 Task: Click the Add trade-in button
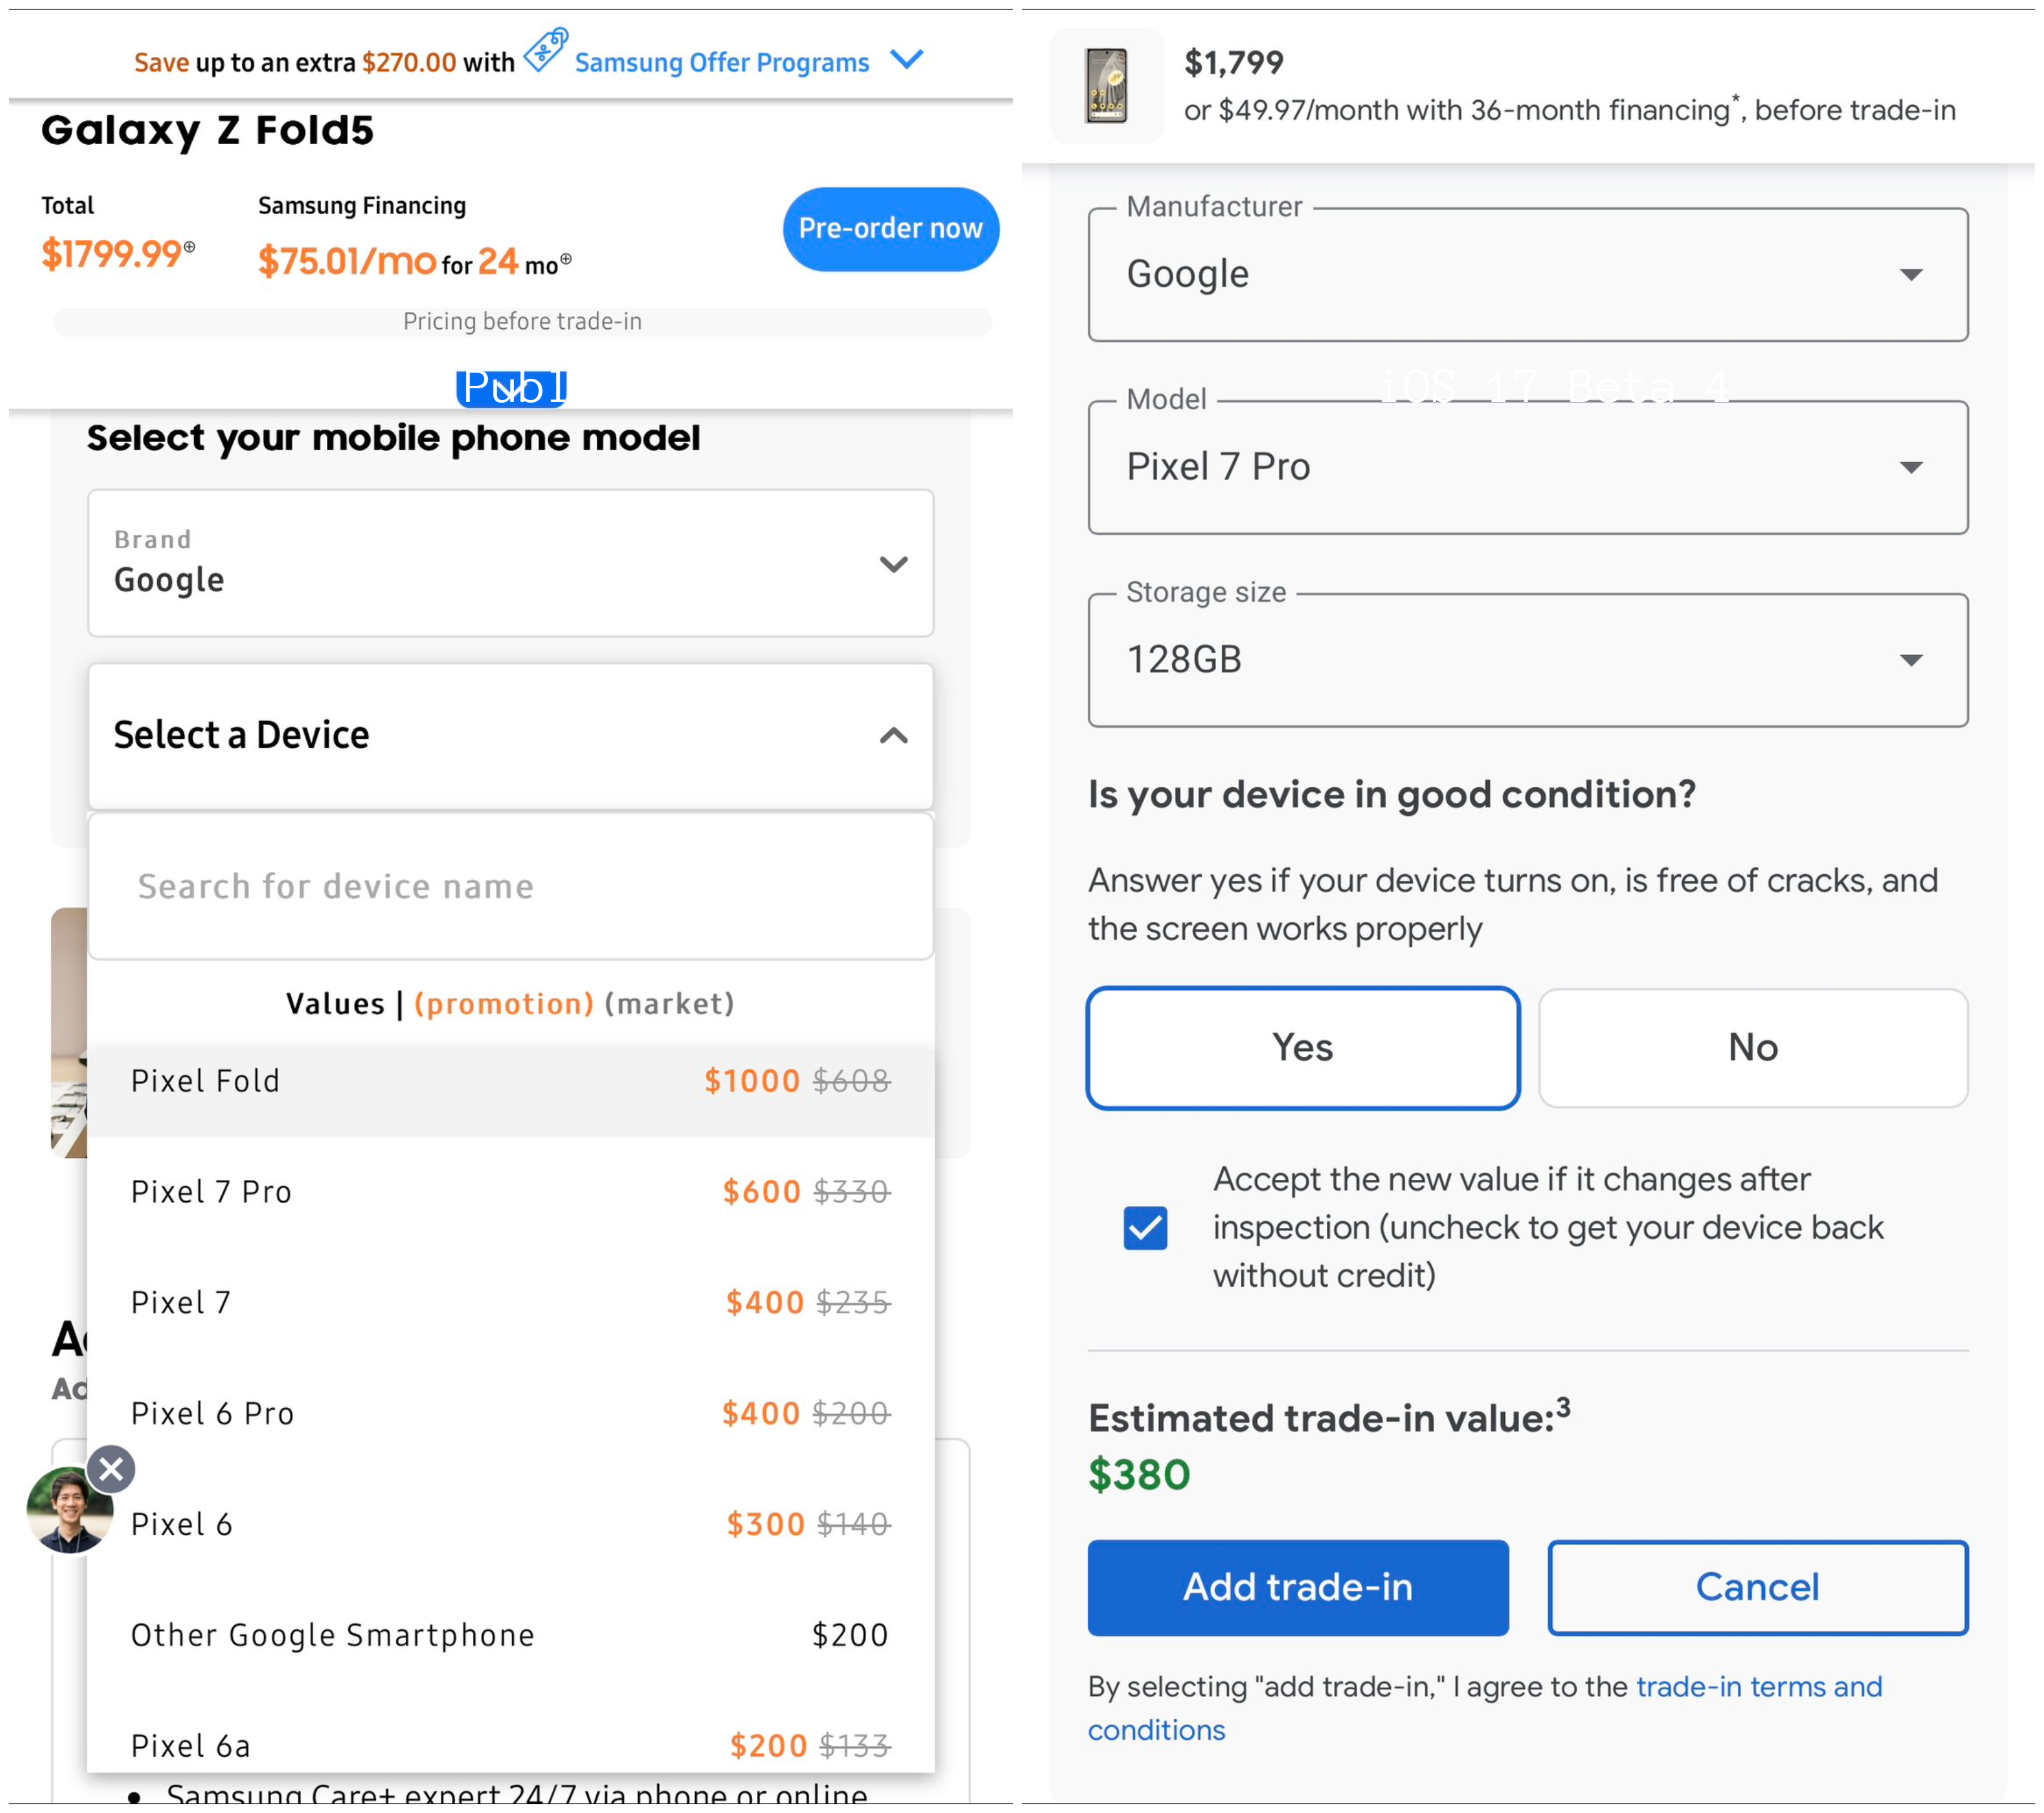(1297, 1587)
